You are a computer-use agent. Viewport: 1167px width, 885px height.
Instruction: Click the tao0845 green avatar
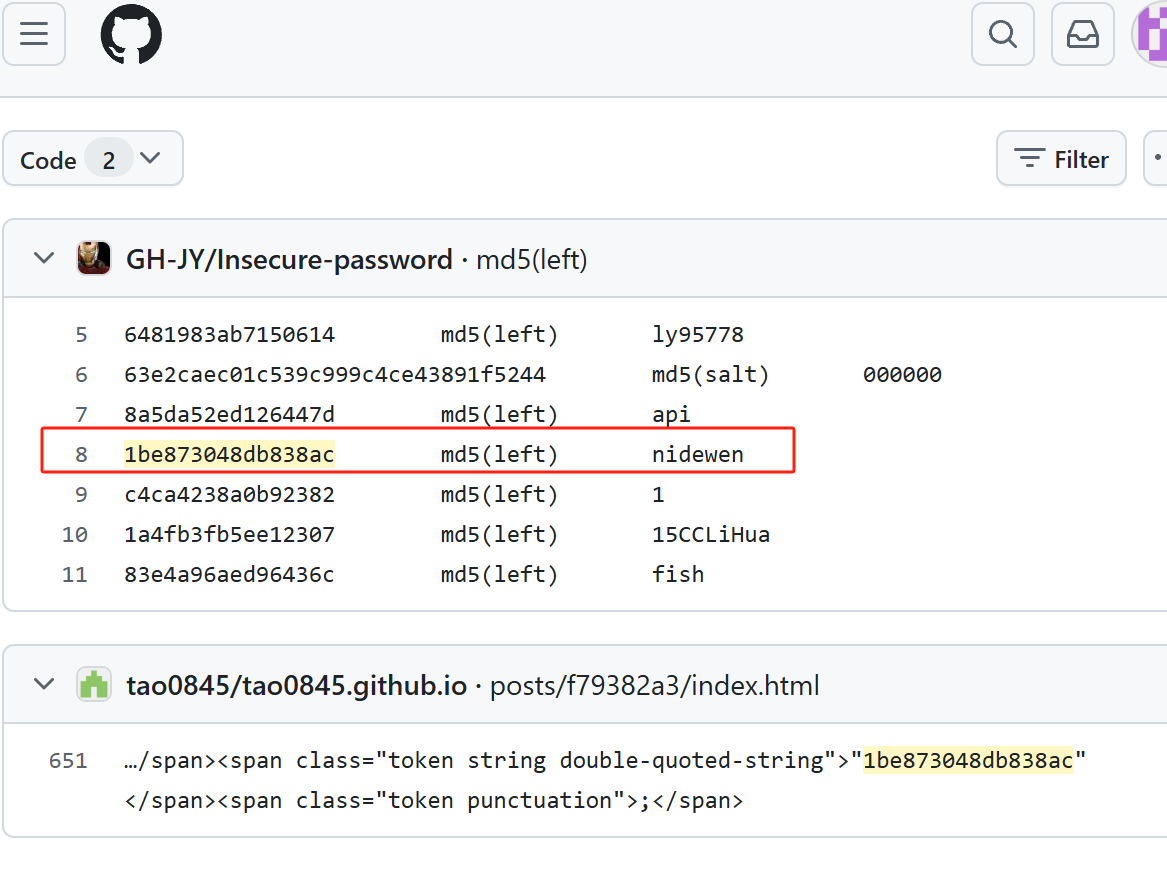[94, 684]
